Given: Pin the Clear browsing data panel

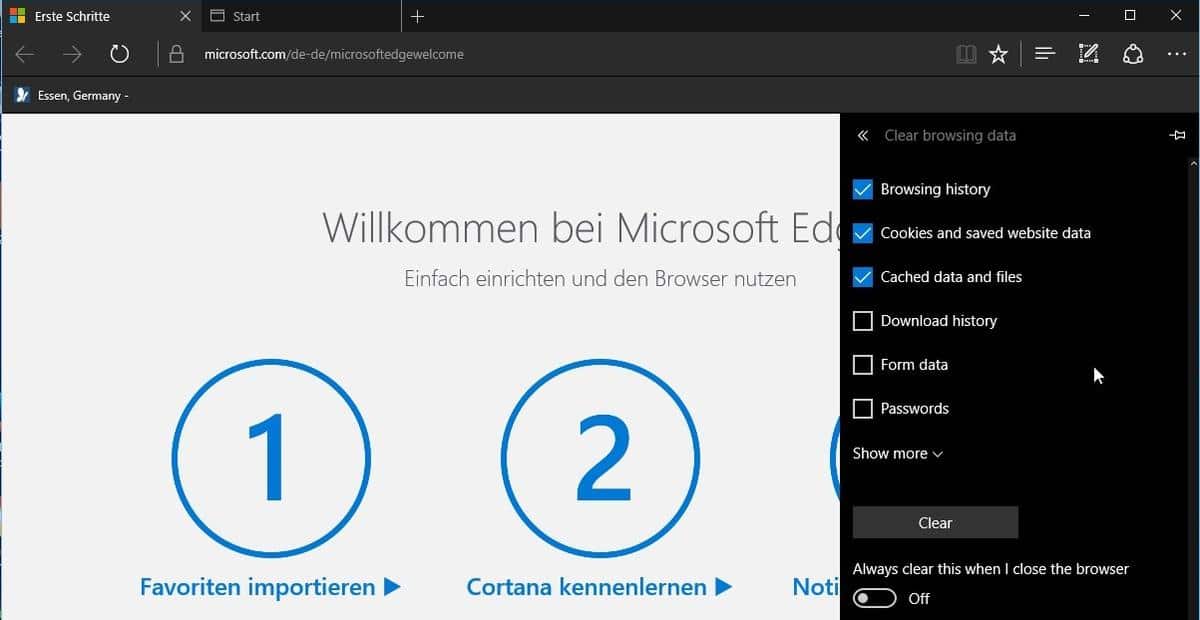Looking at the screenshot, I should (x=1178, y=134).
